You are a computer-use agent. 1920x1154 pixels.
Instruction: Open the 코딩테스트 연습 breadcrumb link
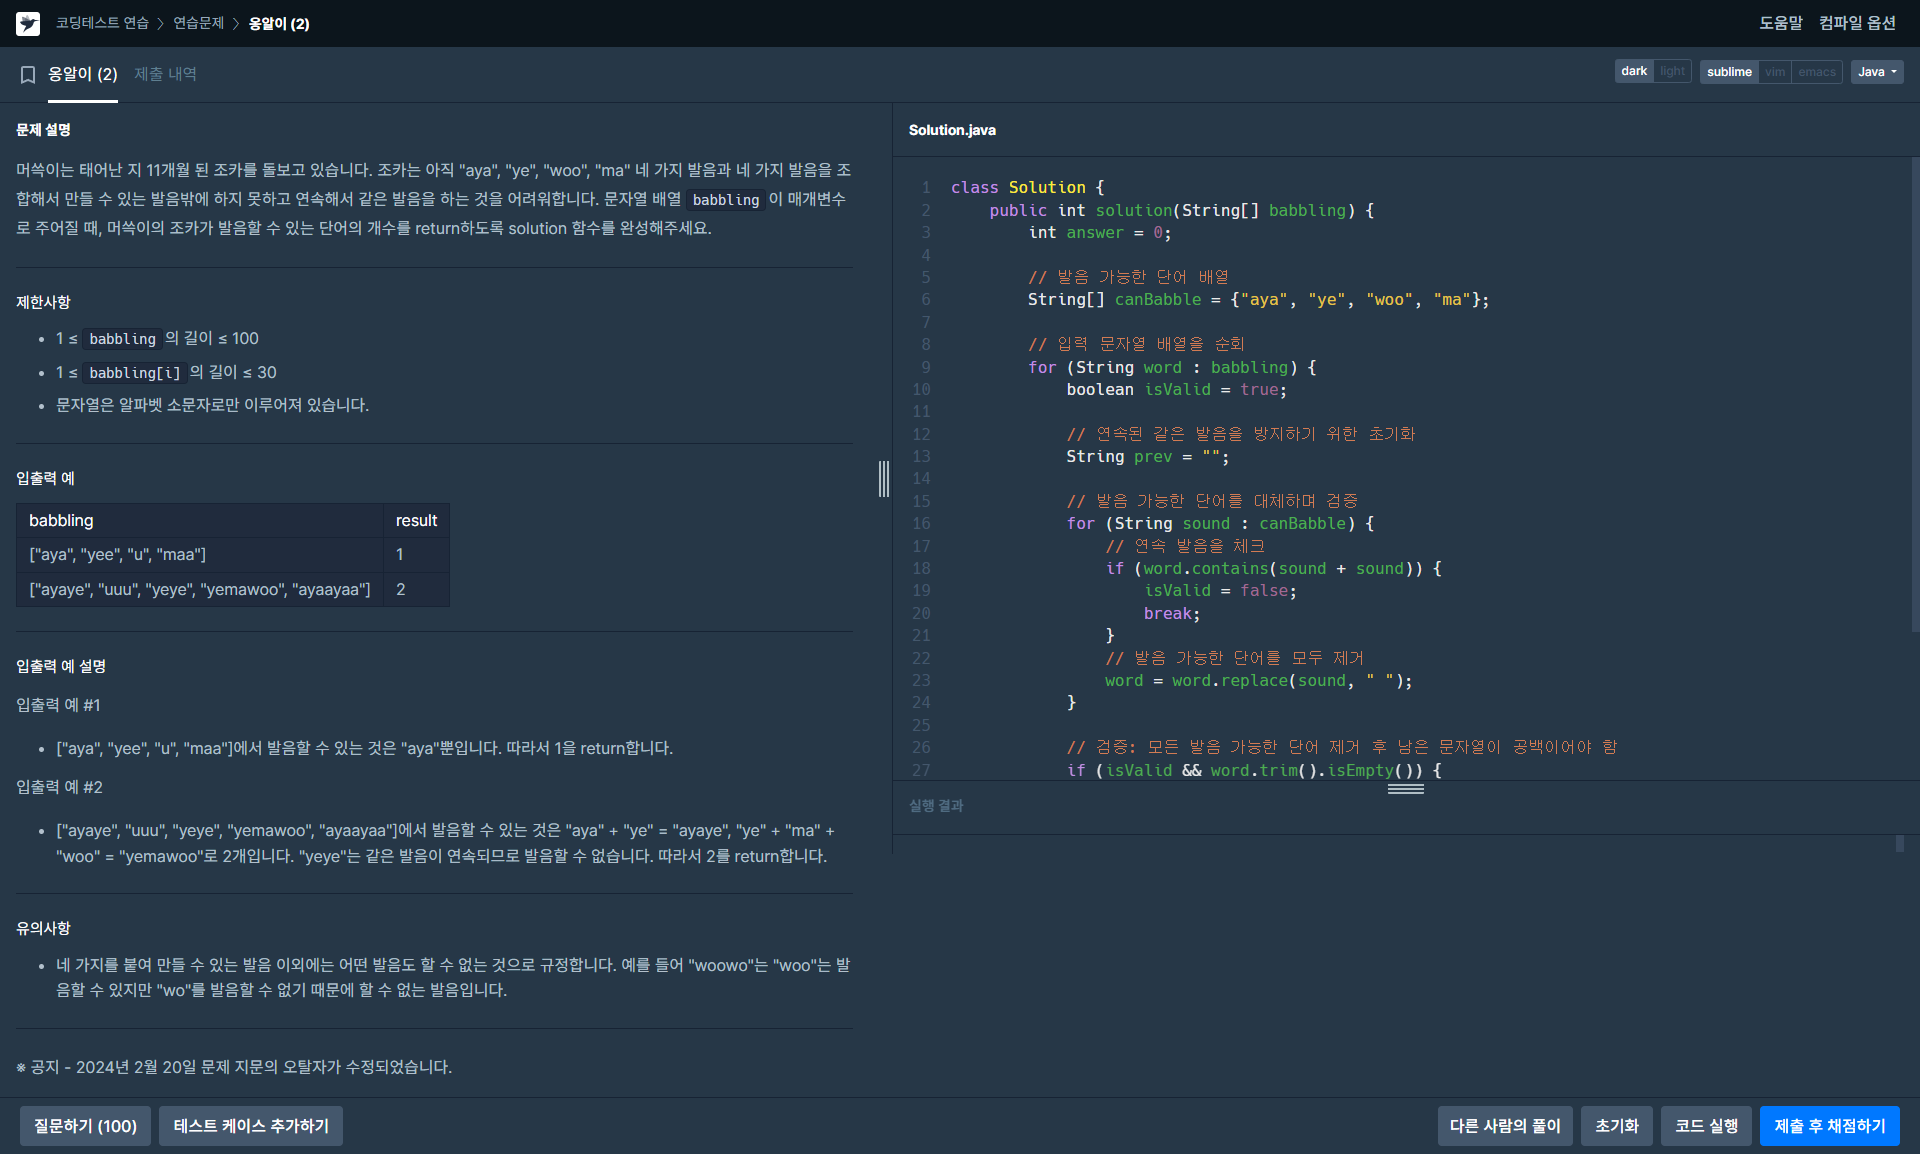[102, 23]
